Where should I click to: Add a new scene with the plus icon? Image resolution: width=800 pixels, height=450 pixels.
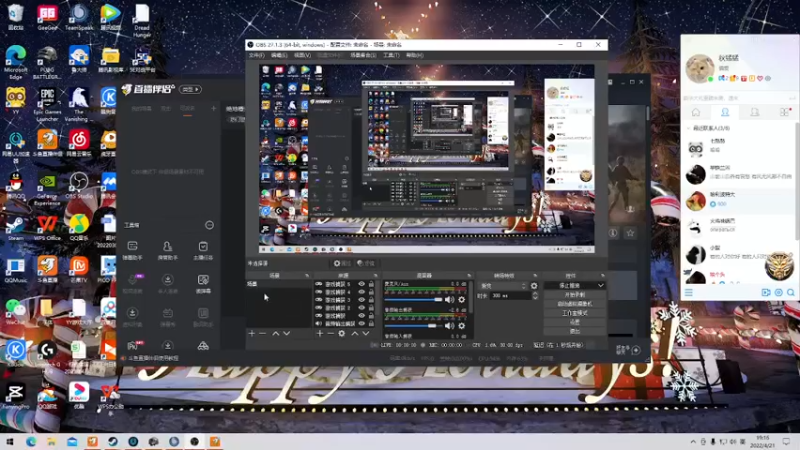[x=252, y=333]
